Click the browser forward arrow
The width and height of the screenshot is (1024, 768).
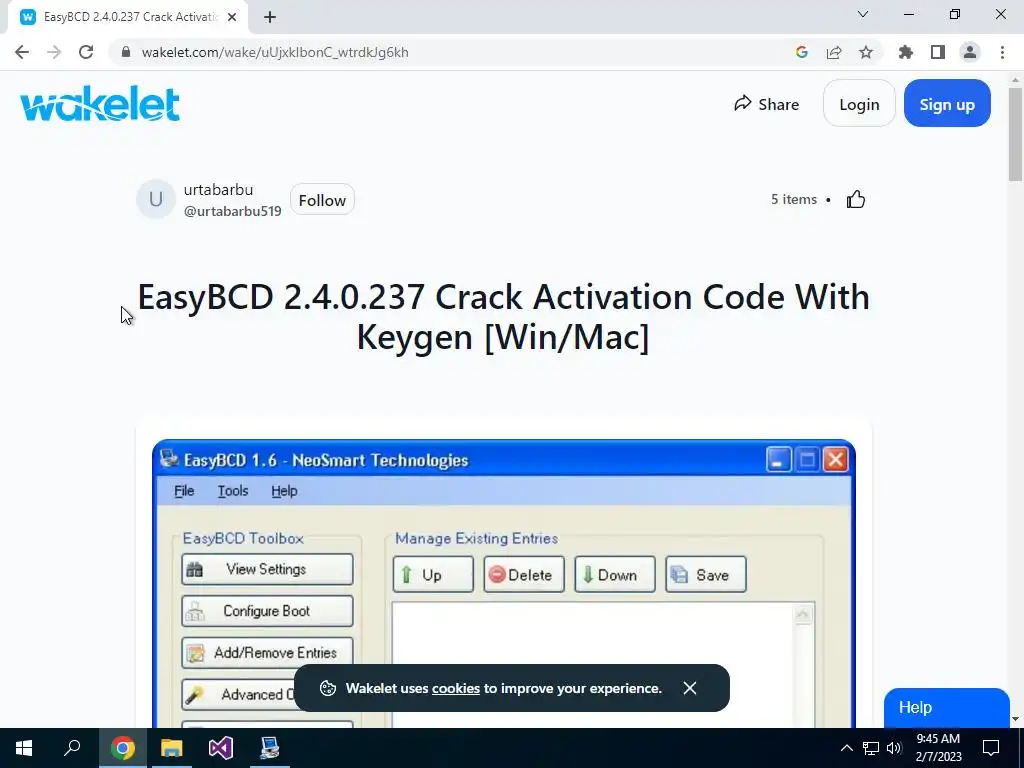point(54,52)
